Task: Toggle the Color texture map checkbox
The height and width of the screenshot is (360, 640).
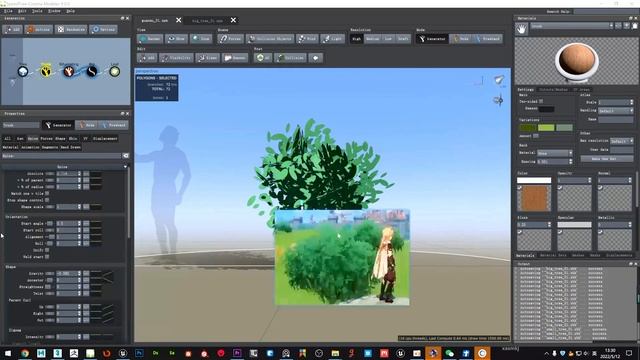Action: pos(520,188)
